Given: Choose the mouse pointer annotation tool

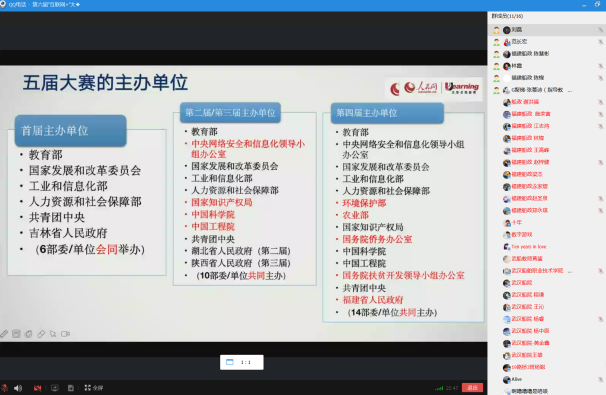Looking at the screenshot, I should click(53, 334).
